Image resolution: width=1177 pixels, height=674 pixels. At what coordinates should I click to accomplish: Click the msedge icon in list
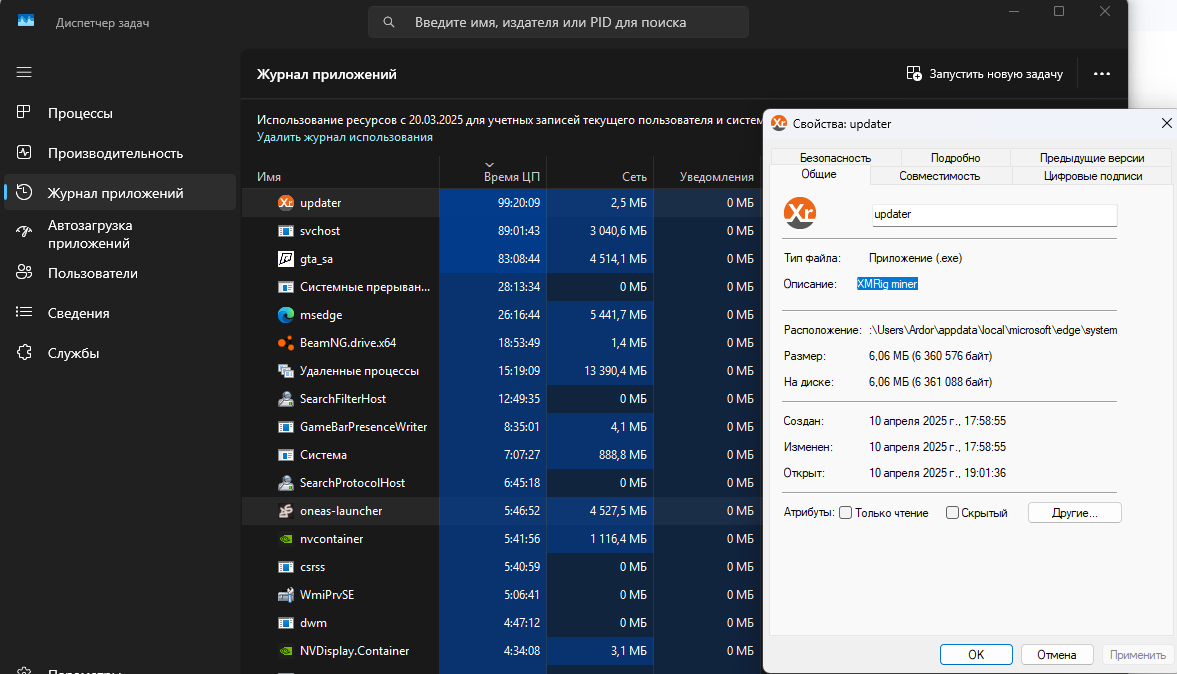click(285, 315)
